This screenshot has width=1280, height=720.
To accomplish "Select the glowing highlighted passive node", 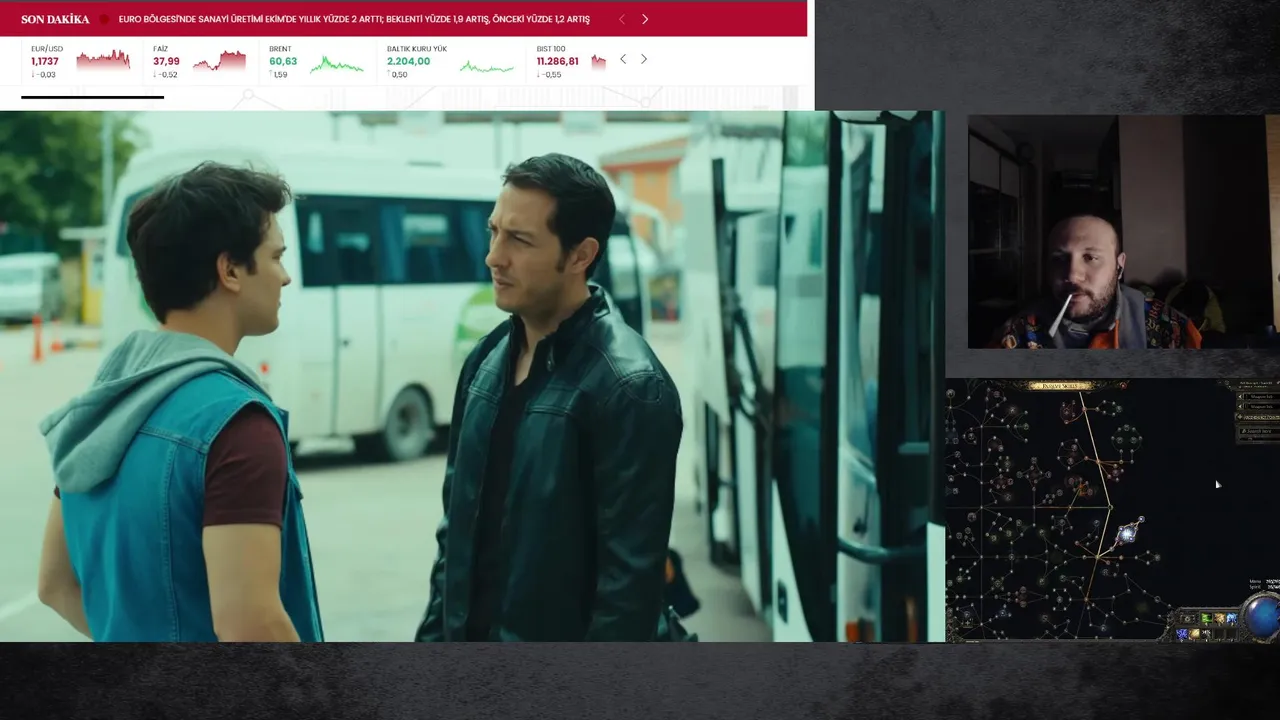I will click(1128, 533).
